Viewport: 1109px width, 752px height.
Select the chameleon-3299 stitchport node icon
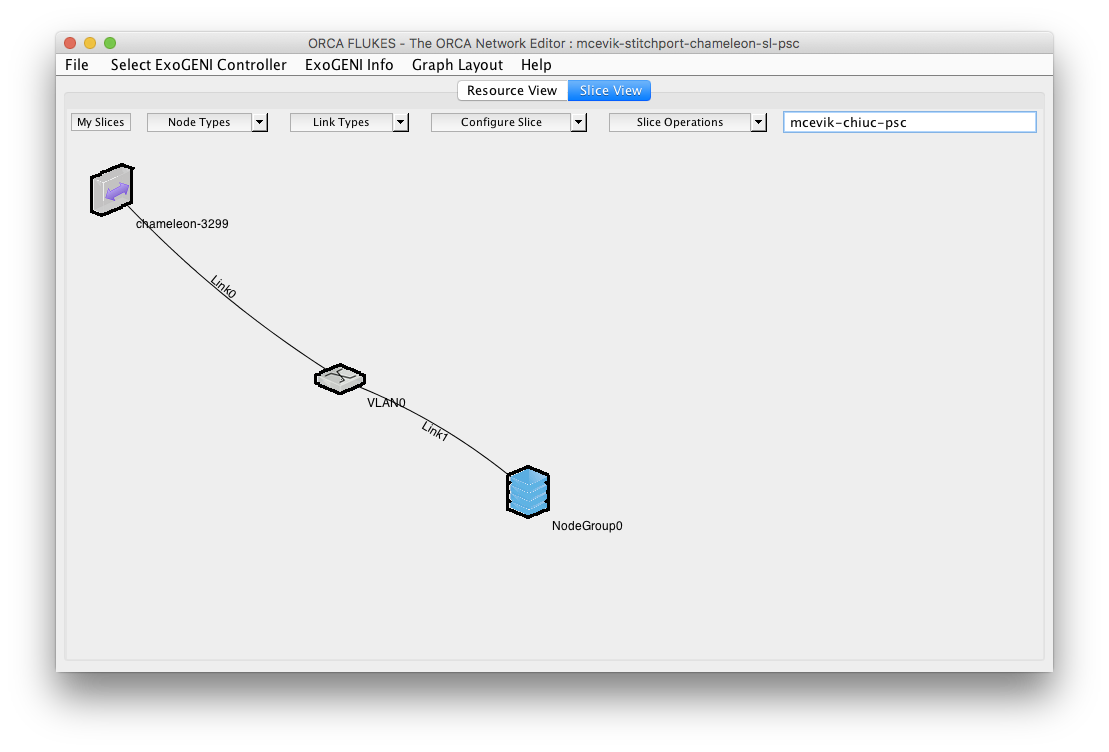click(x=112, y=190)
